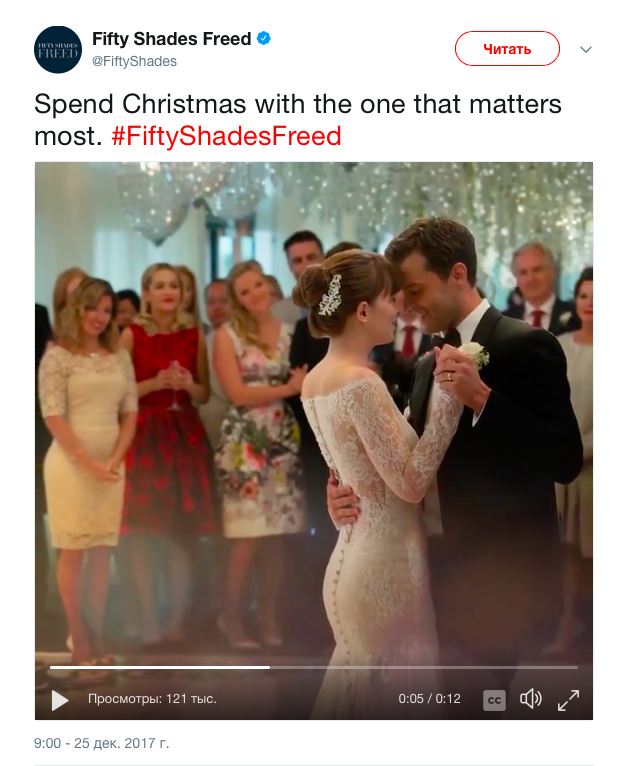Expand video to fullscreen
This screenshot has height=766, width=625.
click(x=568, y=699)
